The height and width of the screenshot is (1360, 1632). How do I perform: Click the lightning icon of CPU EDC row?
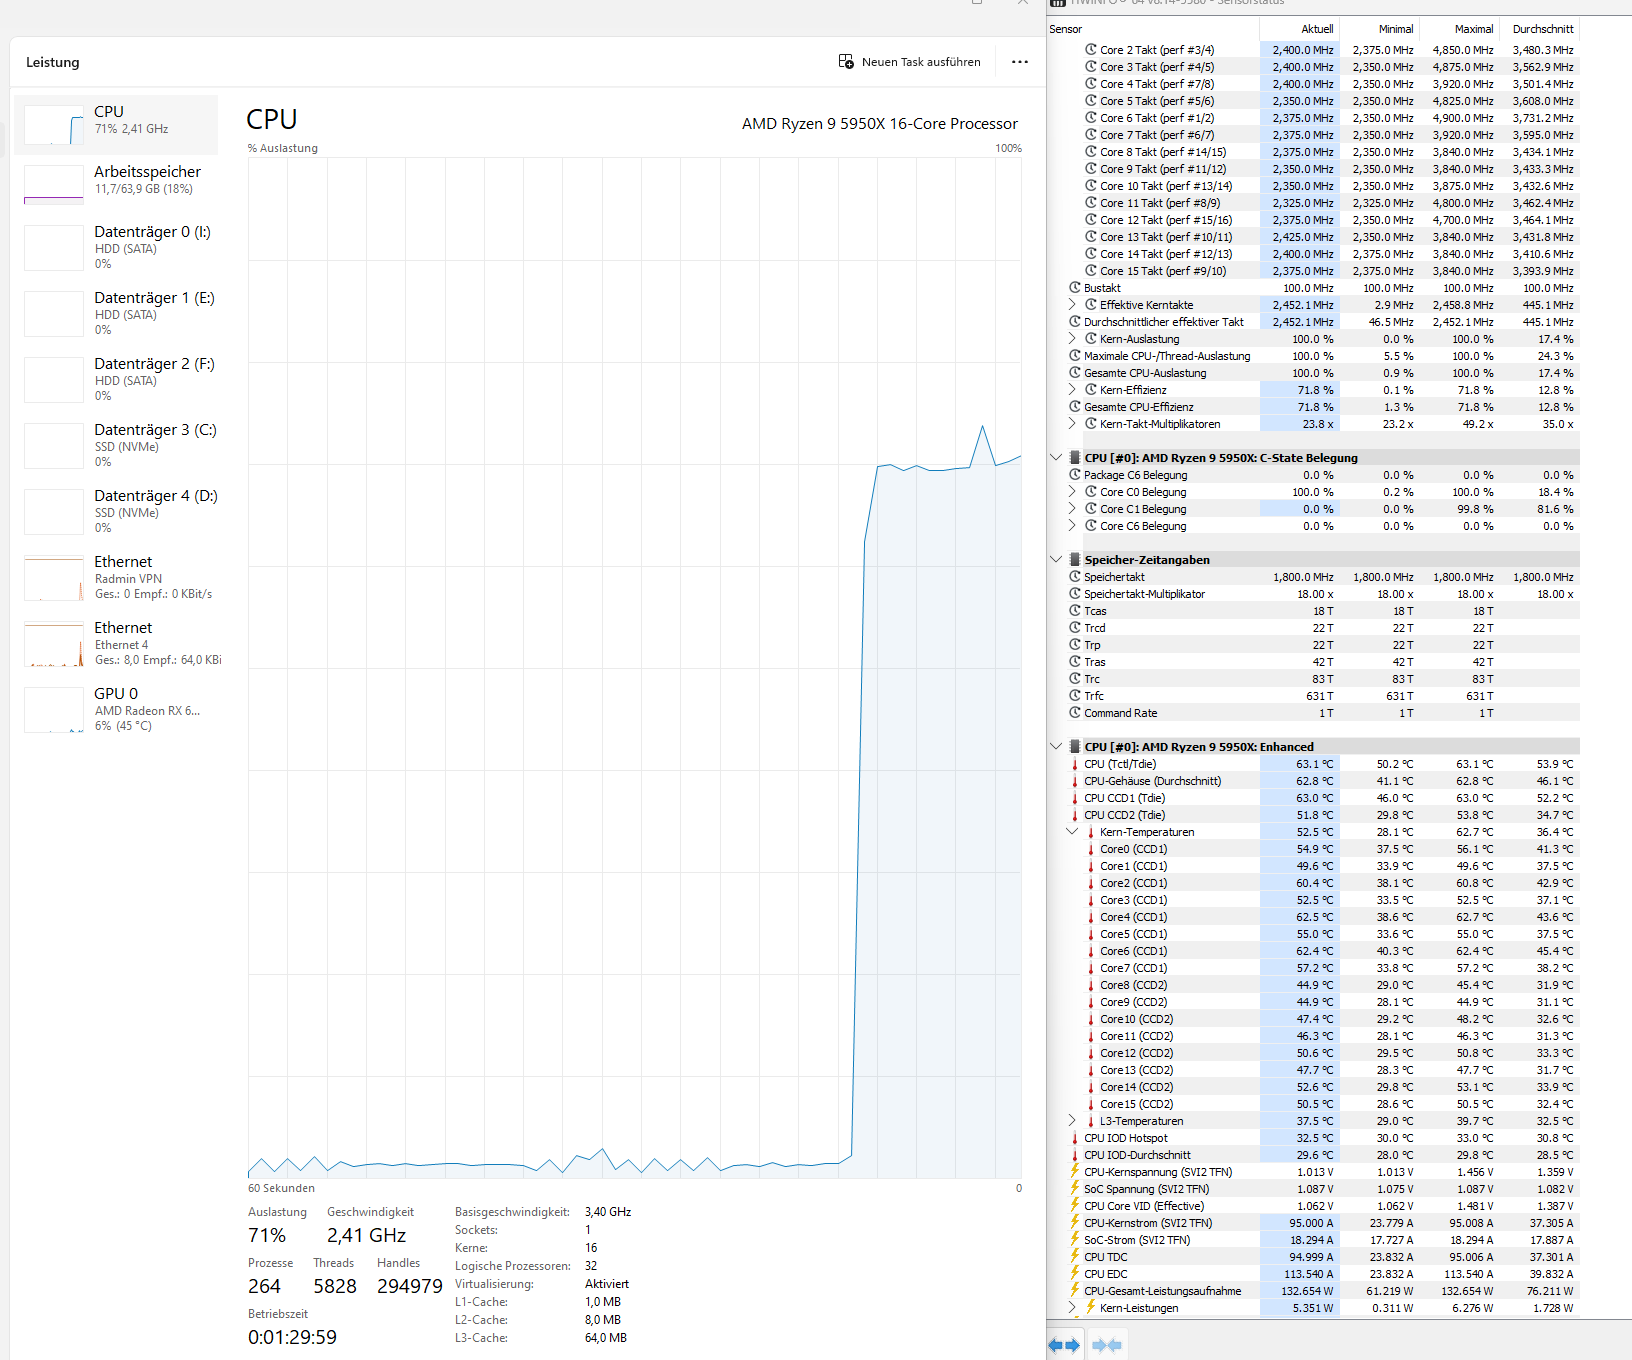(x=1075, y=1274)
